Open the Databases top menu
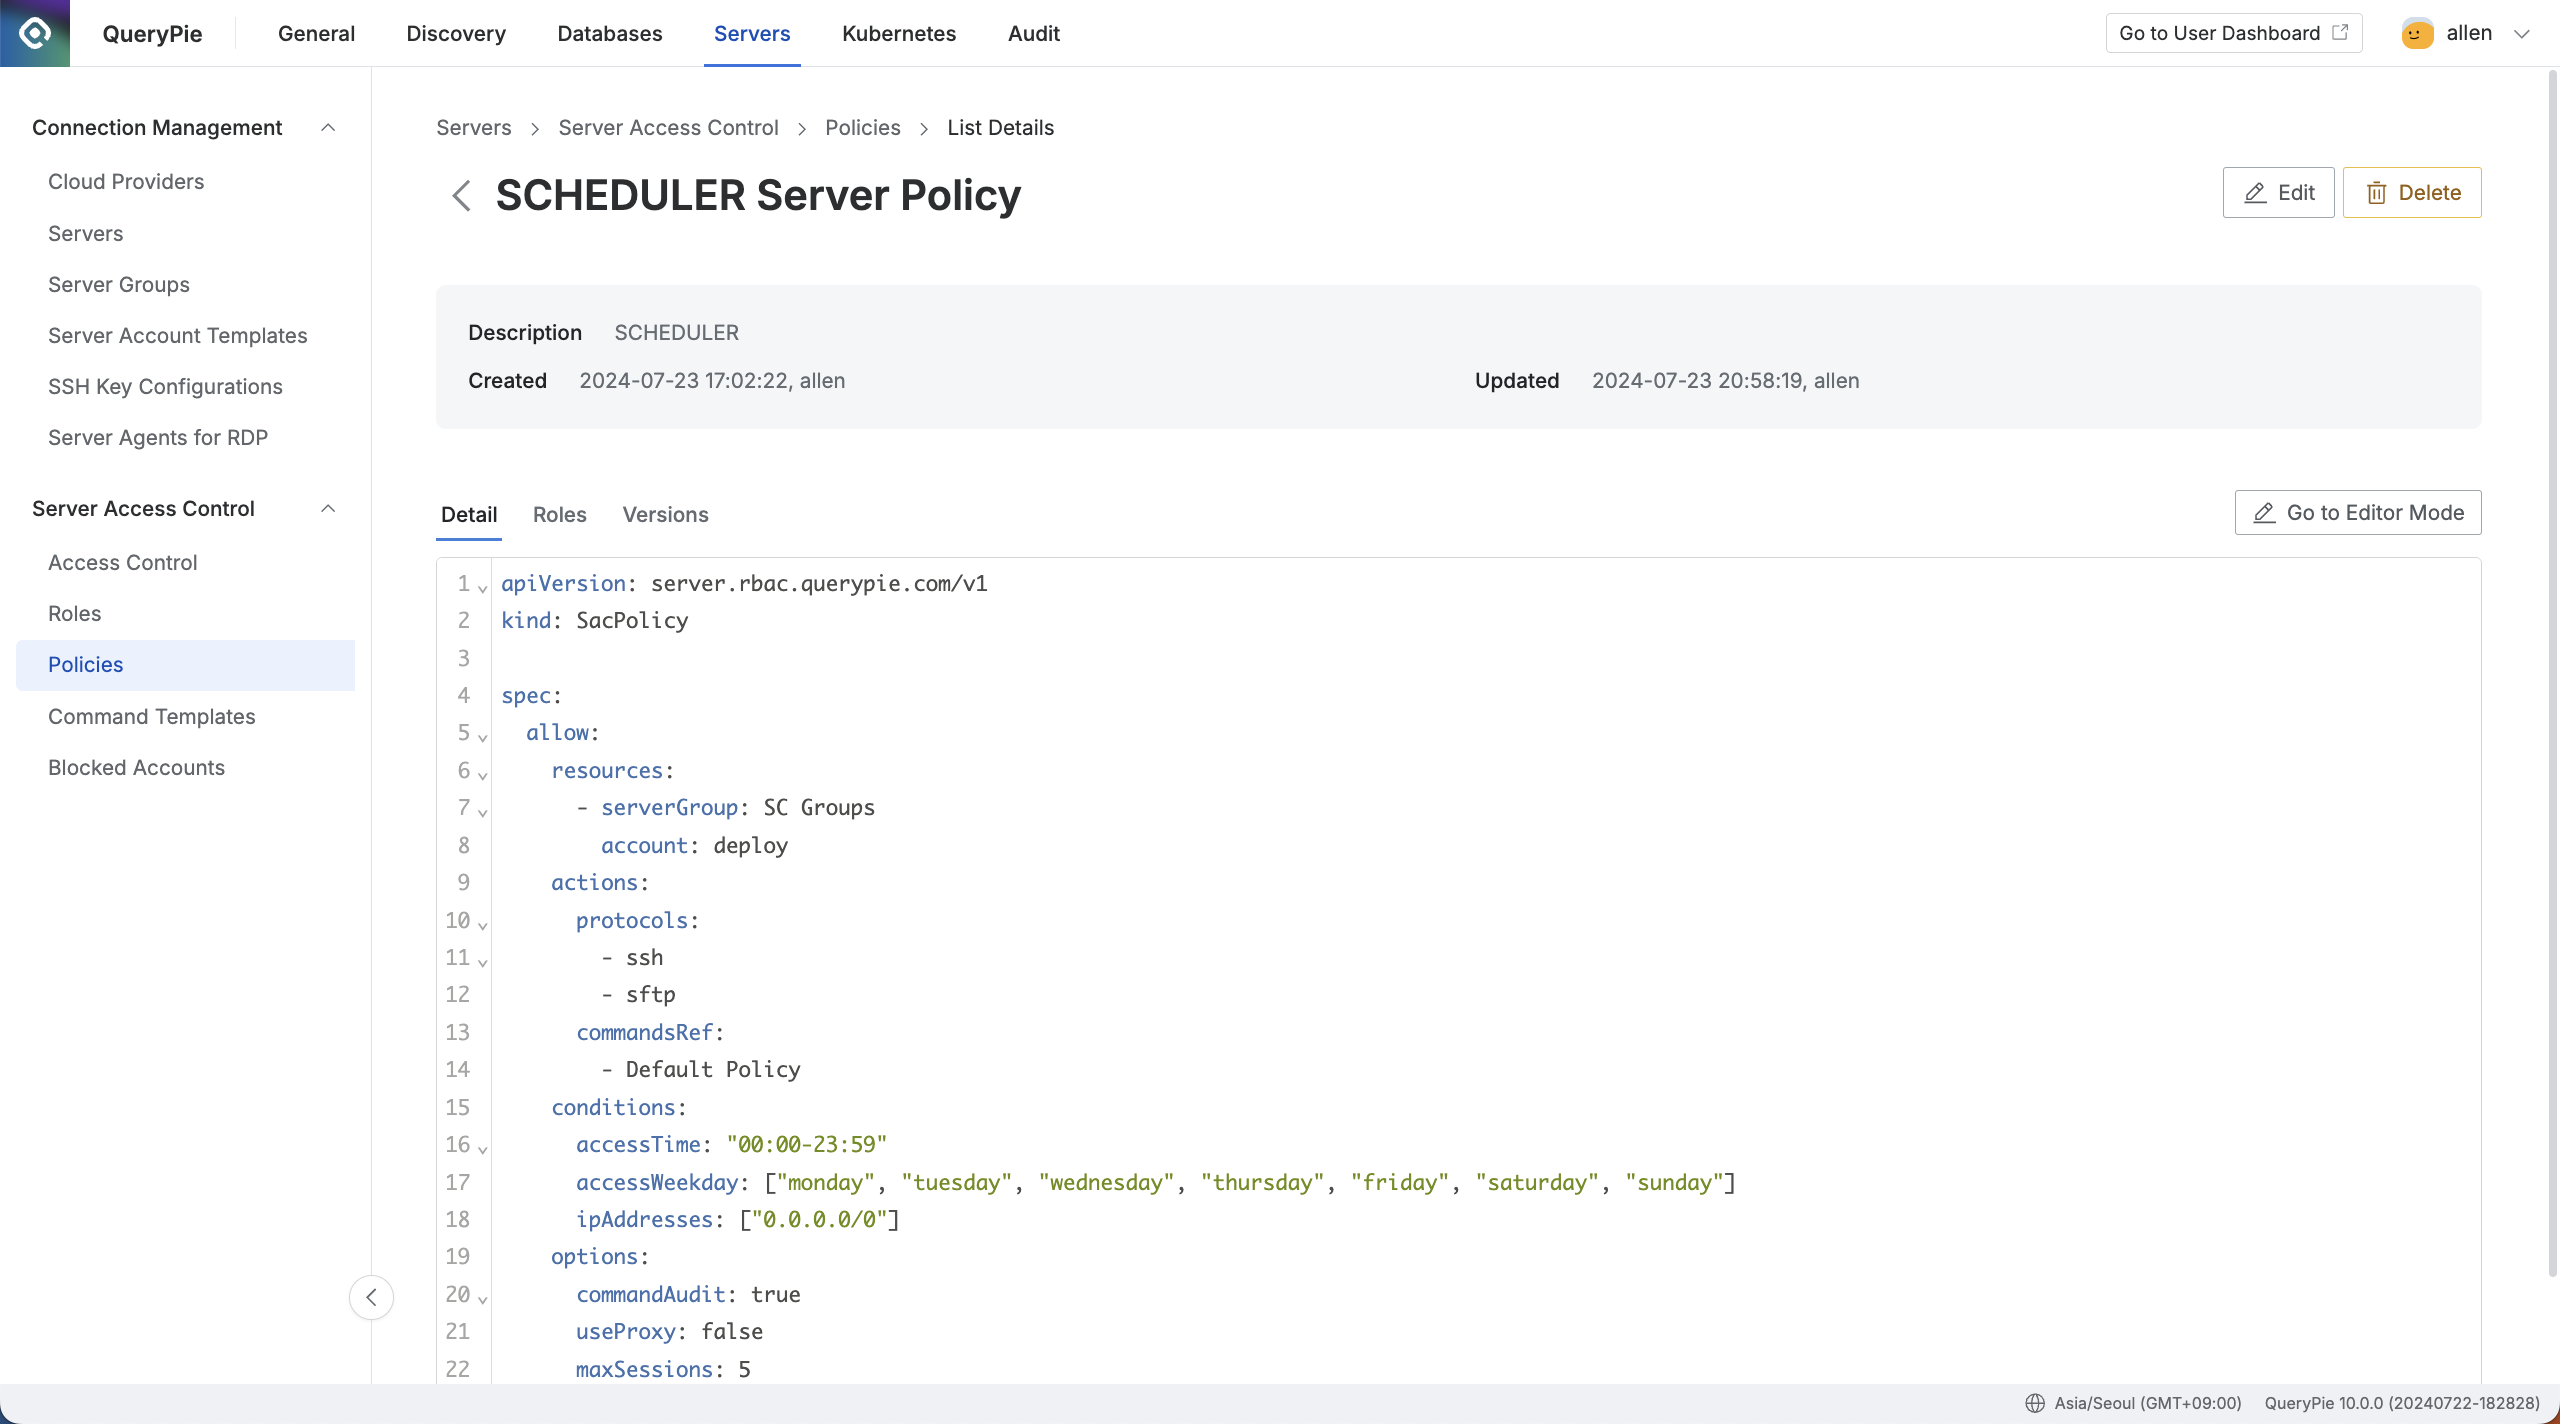 click(x=610, y=33)
